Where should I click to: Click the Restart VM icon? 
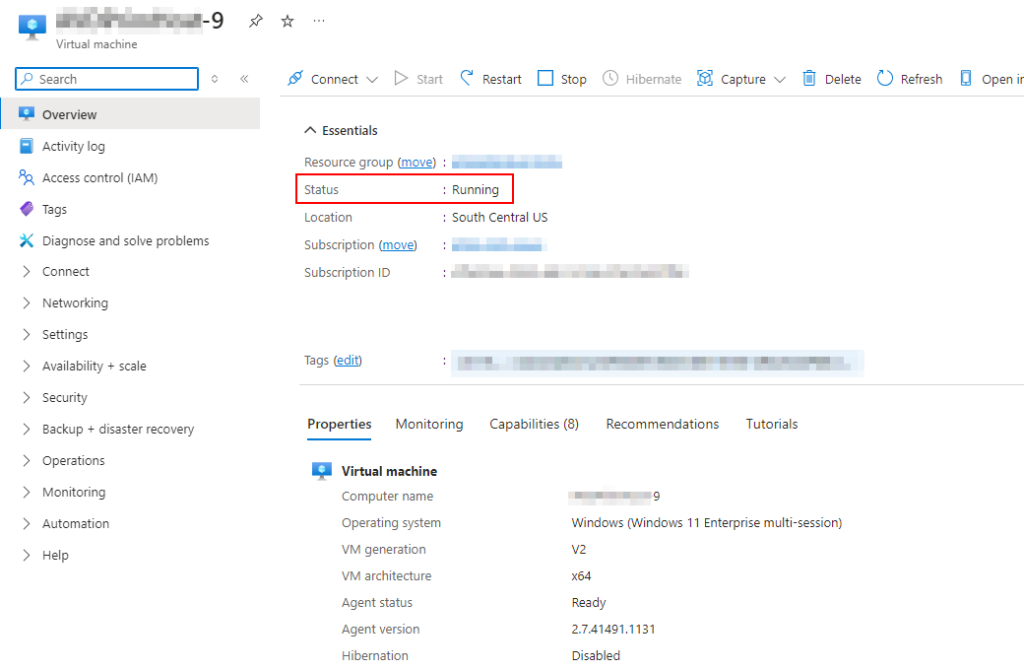[467, 78]
